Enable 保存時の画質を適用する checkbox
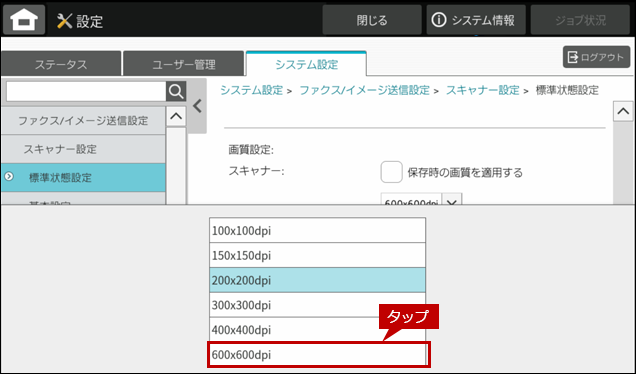The height and width of the screenshot is (374, 636). click(391, 172)
